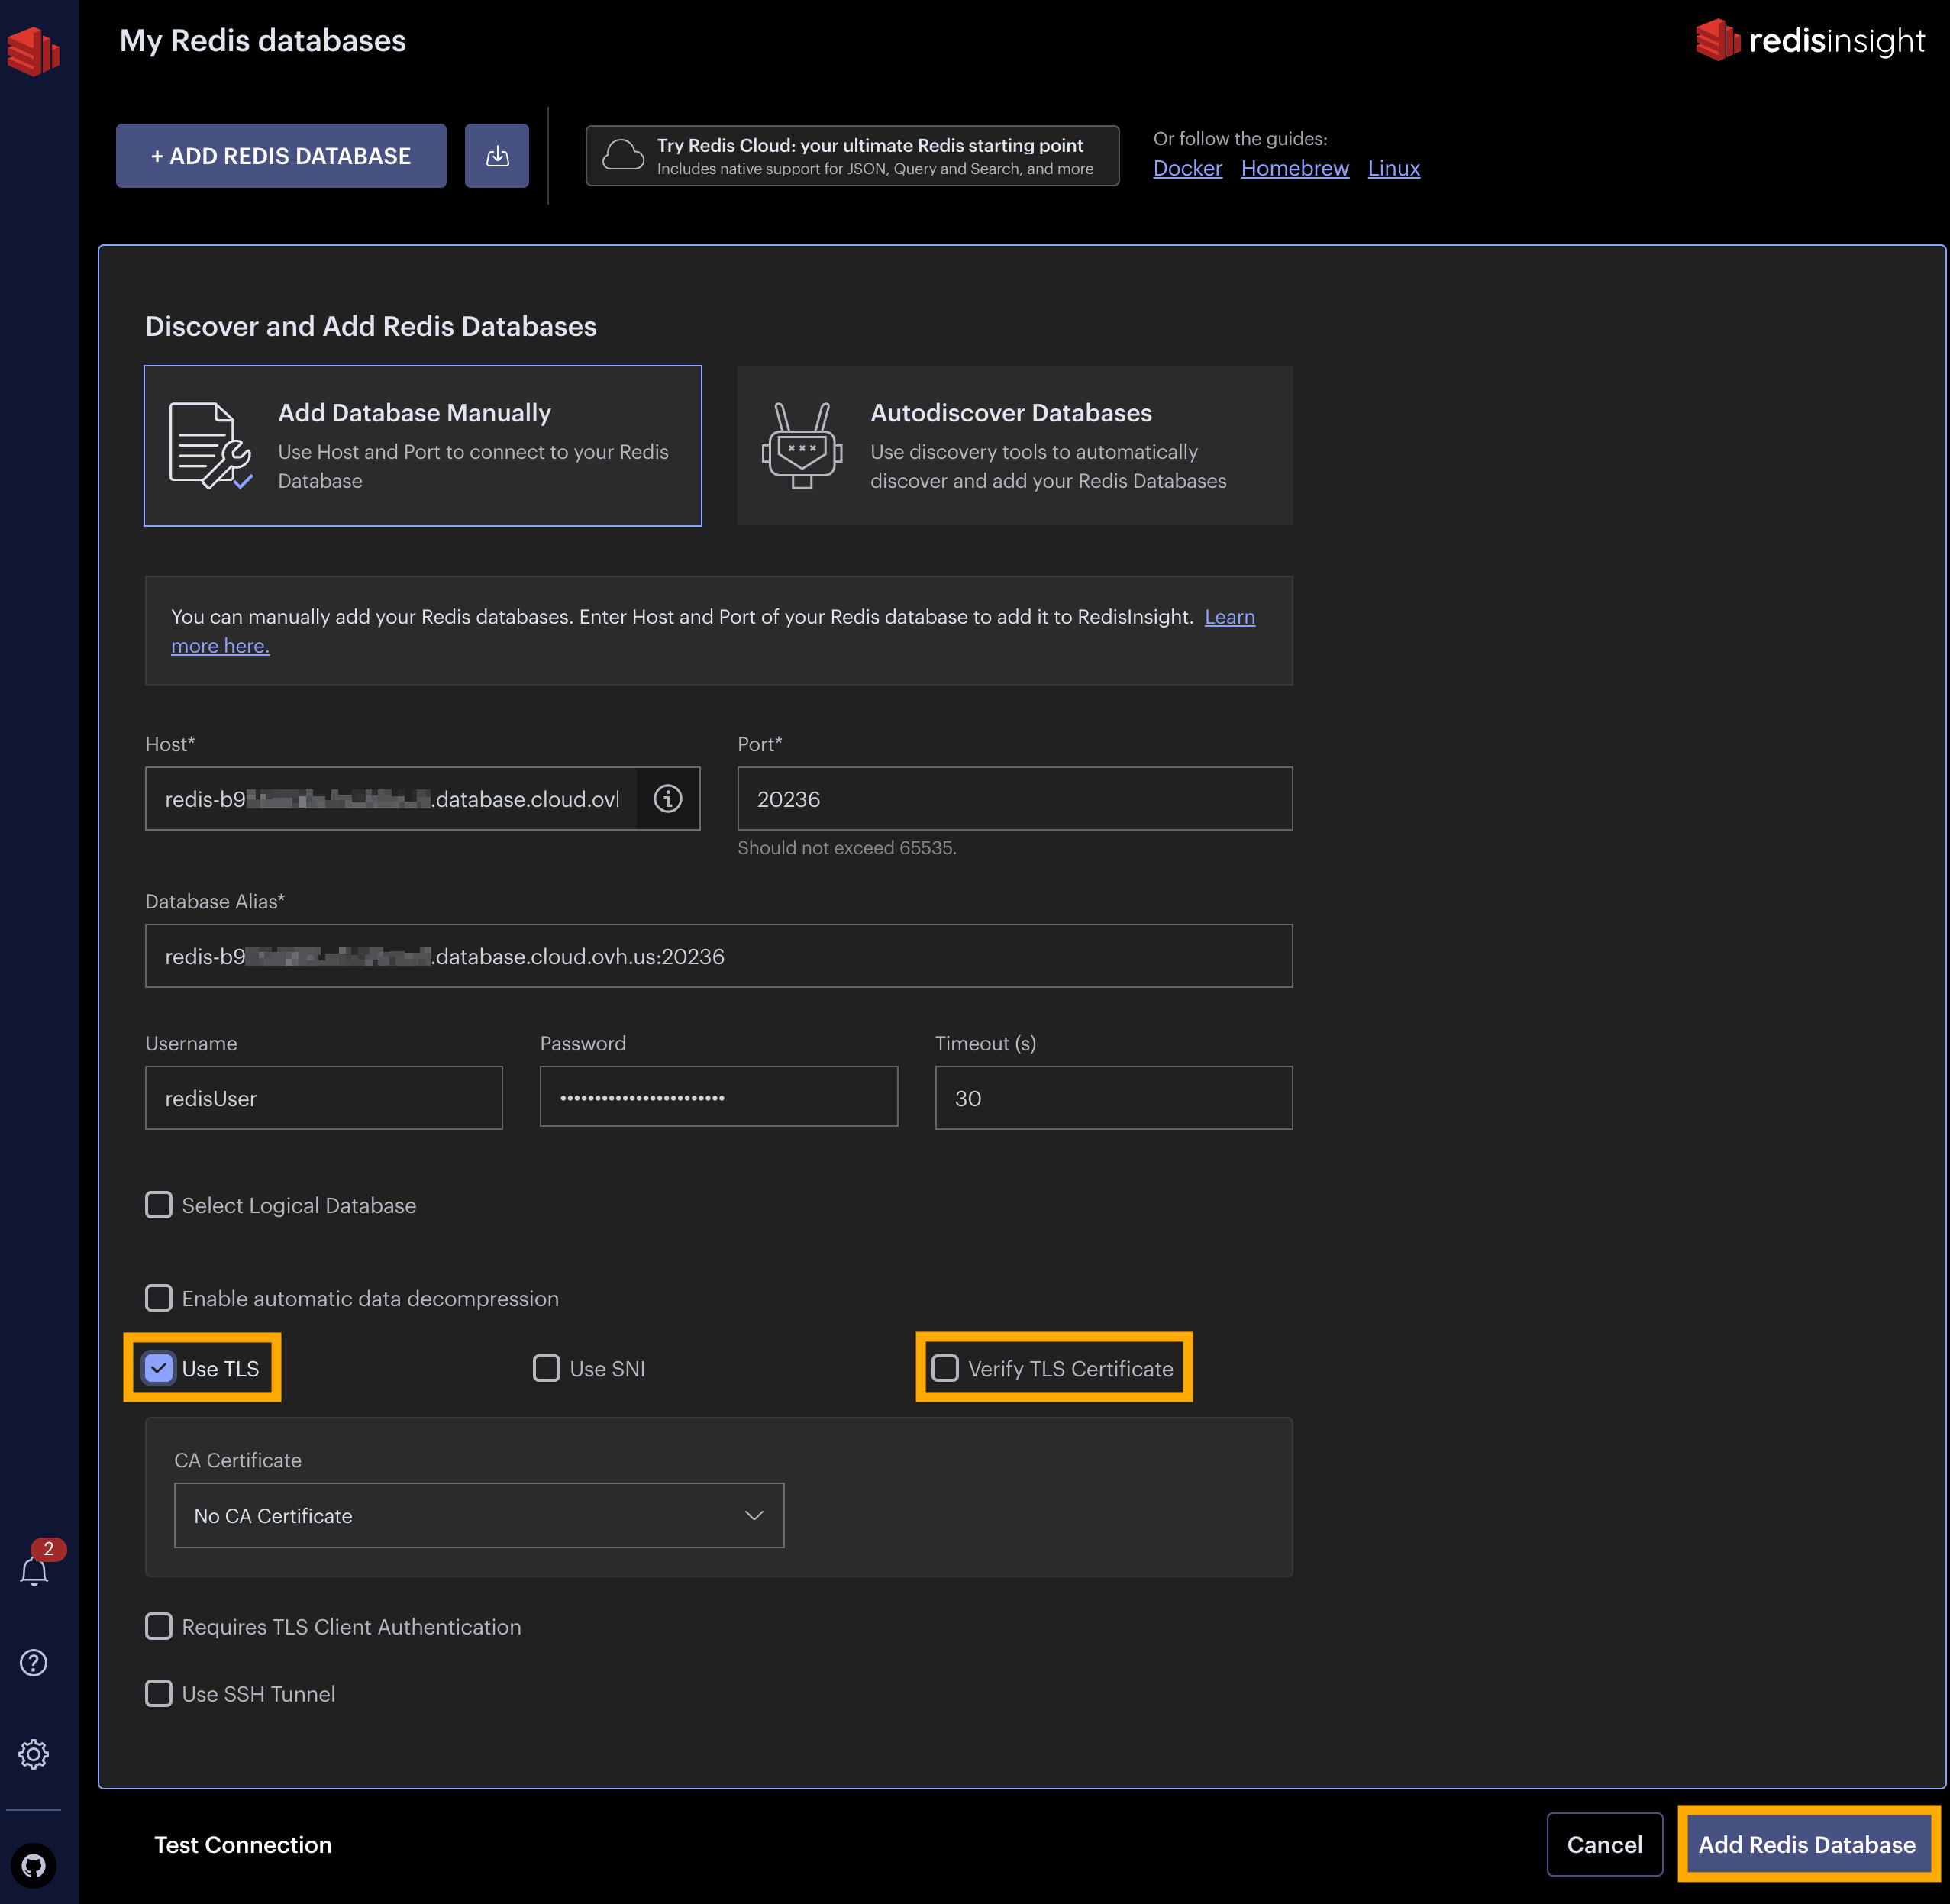The image size is (1950, 1904).
Task: Open settings via the gear icon
Action: [34, 1754]
